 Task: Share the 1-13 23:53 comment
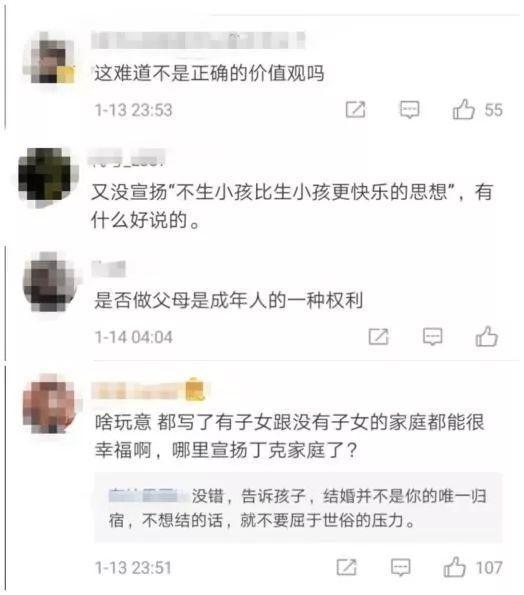356,110
